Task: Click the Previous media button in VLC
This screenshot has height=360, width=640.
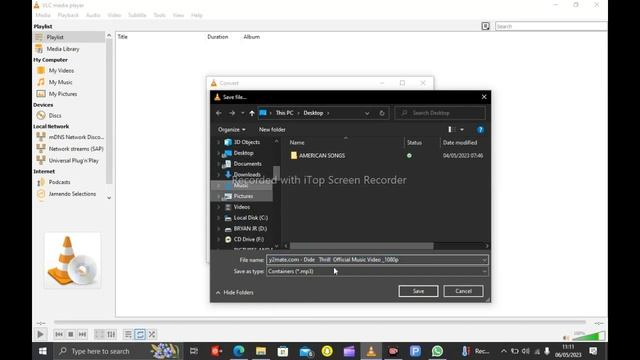Action: tap(59, 334)
